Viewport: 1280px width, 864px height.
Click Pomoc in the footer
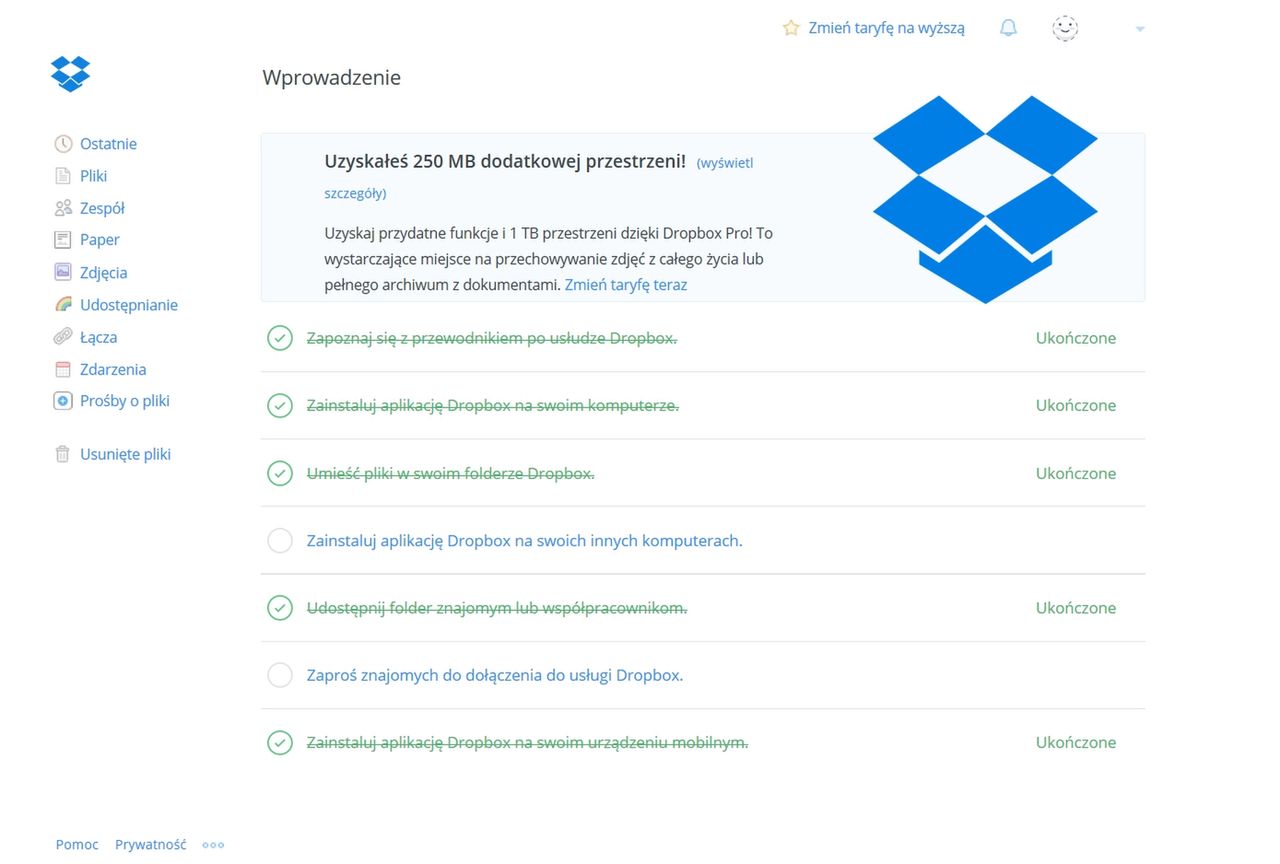pos(77,845)
